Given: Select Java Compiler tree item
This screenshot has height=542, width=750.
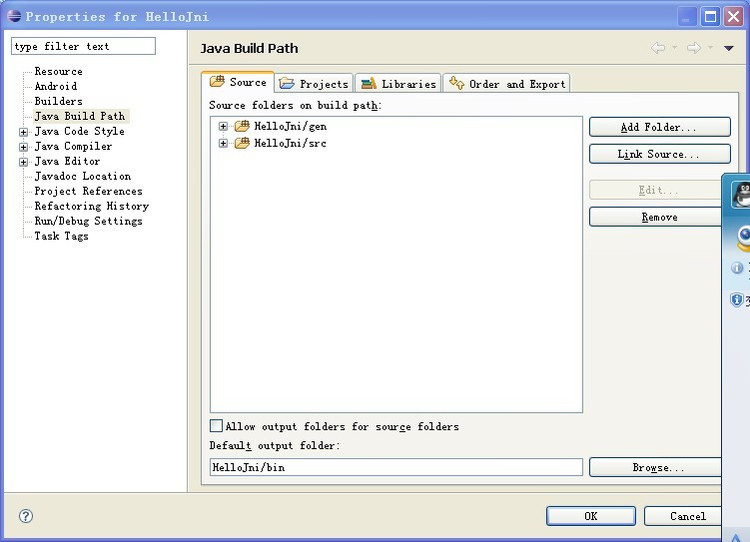Looking at the screenshot, I should pyautogui.click(x=73, y=146).
